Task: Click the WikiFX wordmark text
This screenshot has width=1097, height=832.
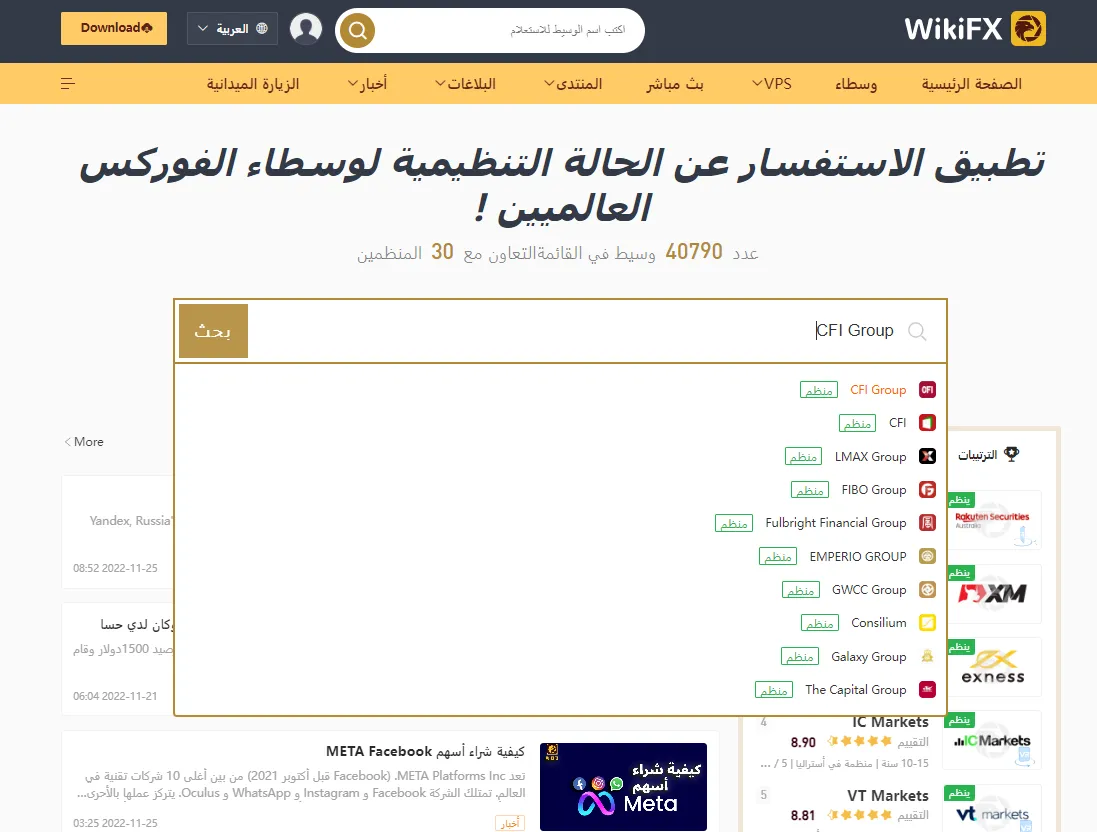Action: click(x=953, y=29)
